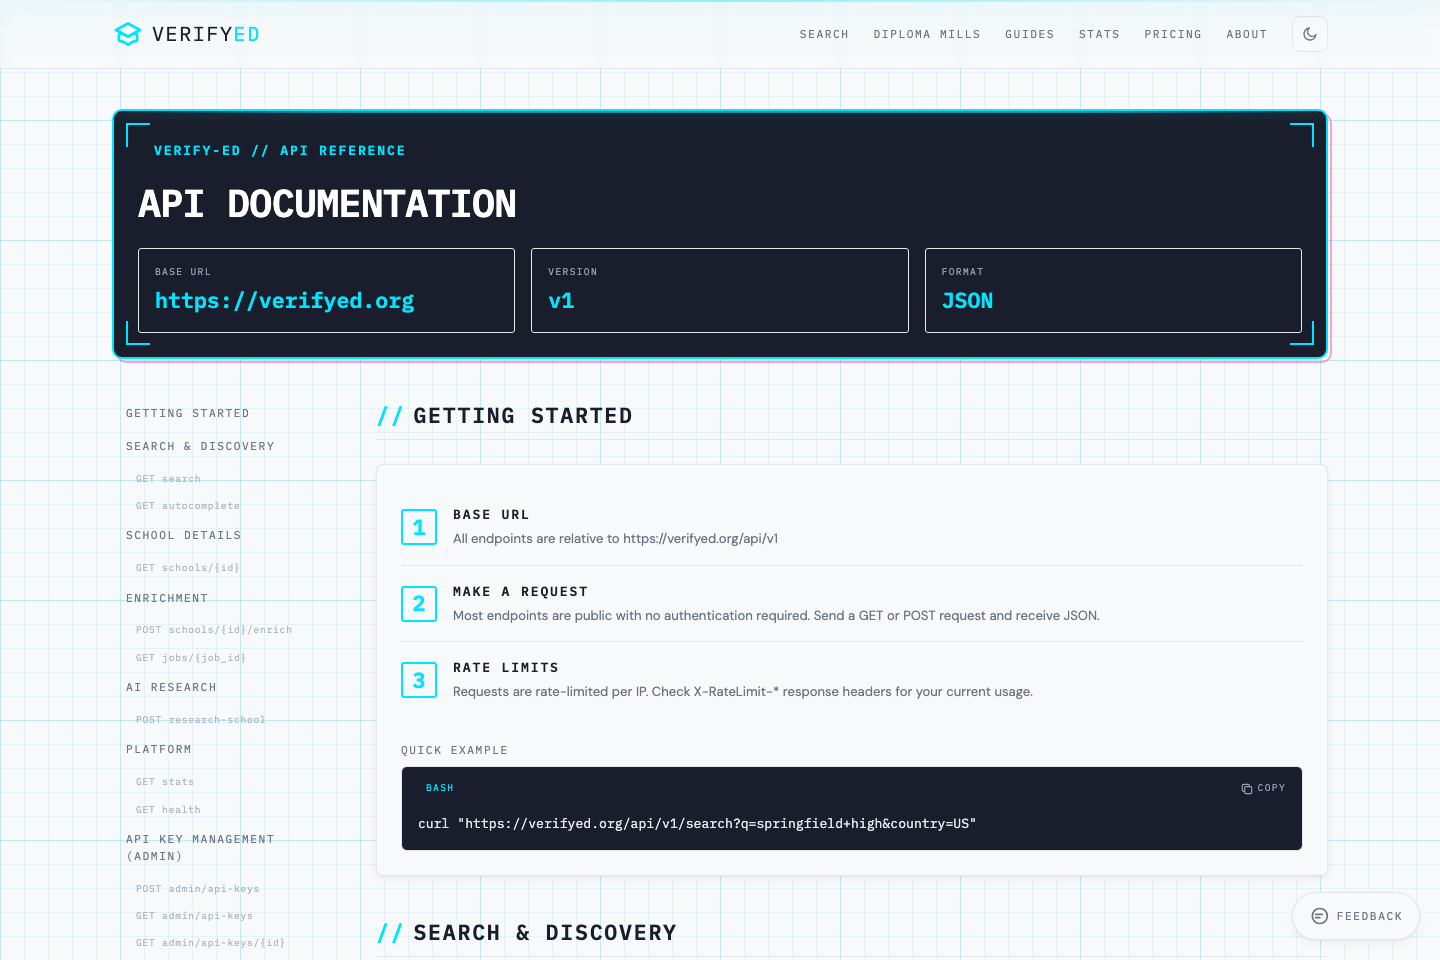
Task: Open the ABOUT page
Action: click(1246, 34)
